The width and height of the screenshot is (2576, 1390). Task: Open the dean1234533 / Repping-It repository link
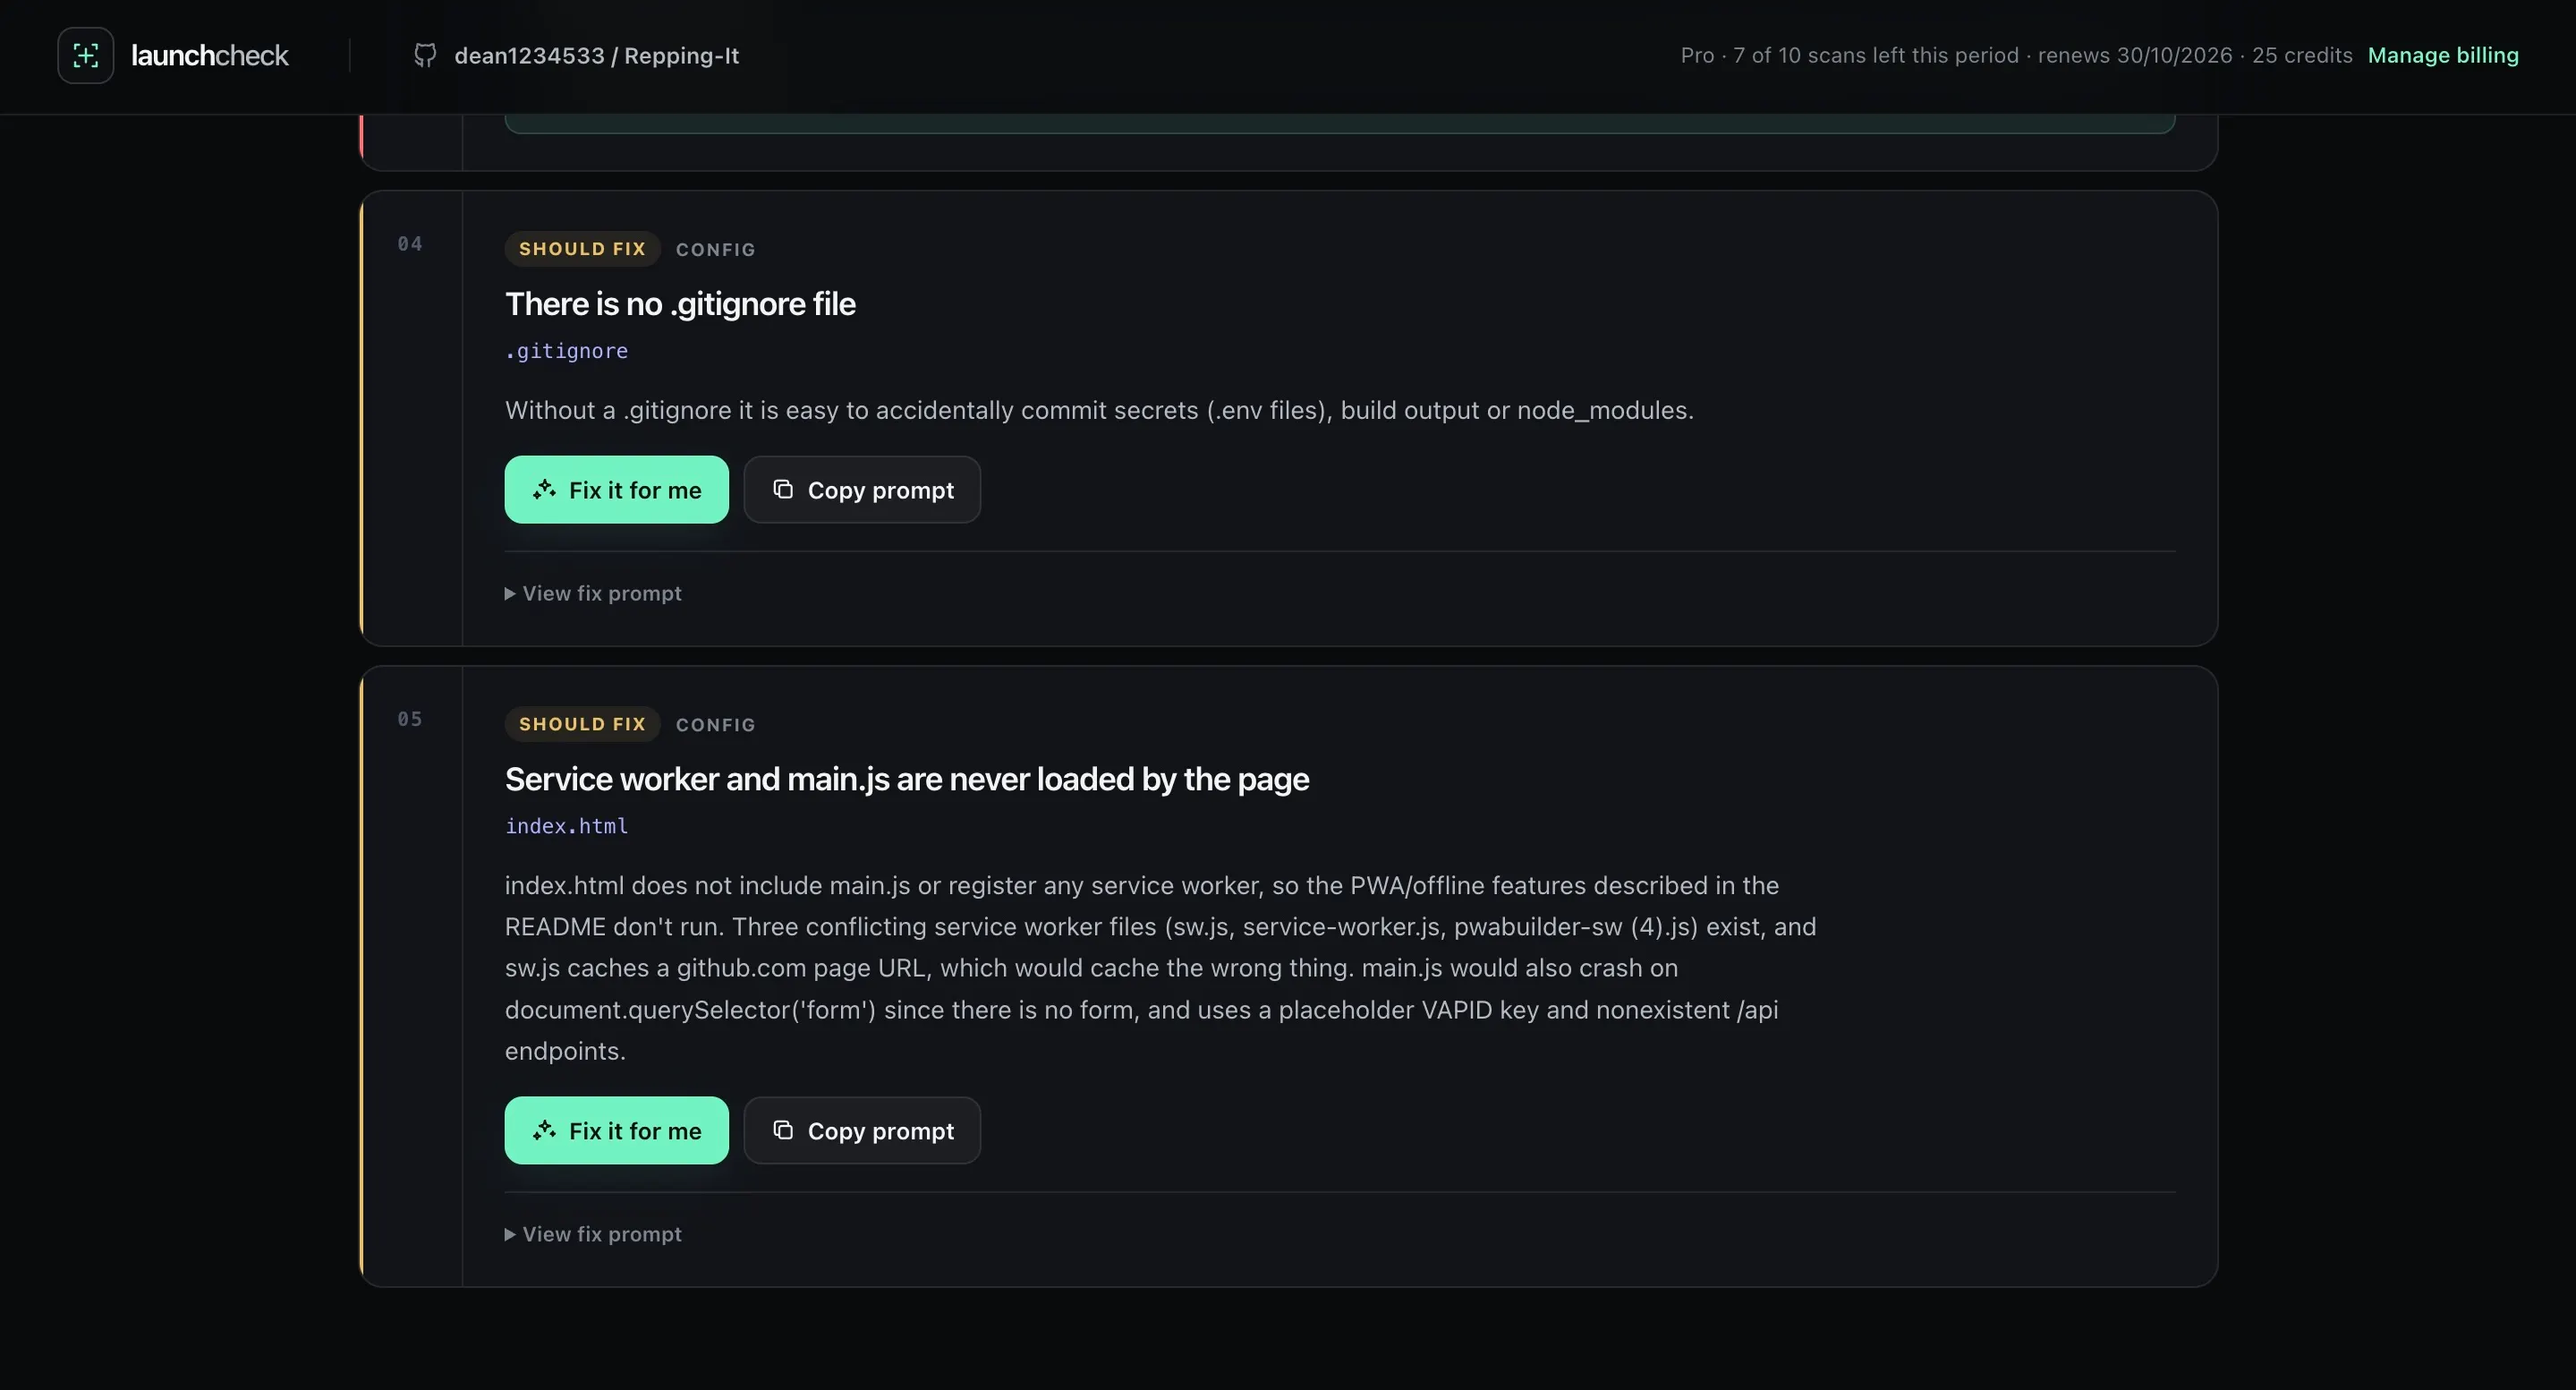coord(596,55)
